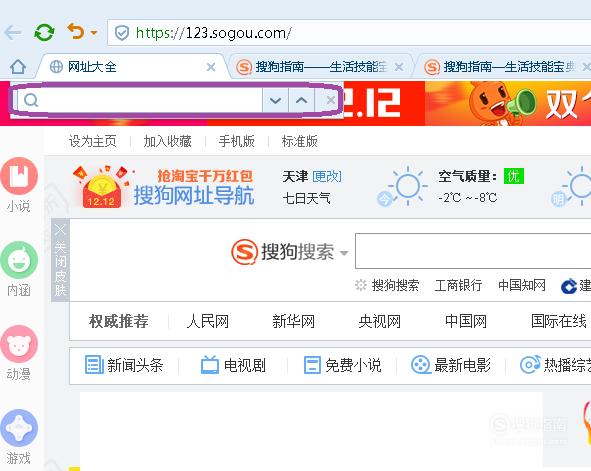Close the 网址大全 tab

point(211,67)
